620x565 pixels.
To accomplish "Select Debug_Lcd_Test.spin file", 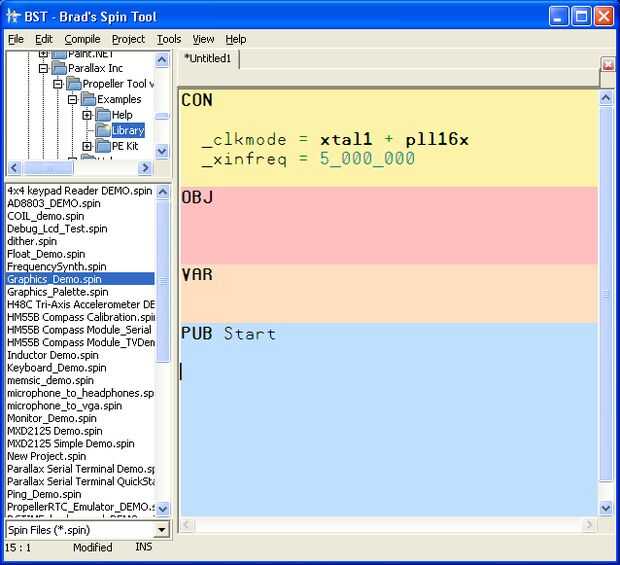I will [57, 229].
